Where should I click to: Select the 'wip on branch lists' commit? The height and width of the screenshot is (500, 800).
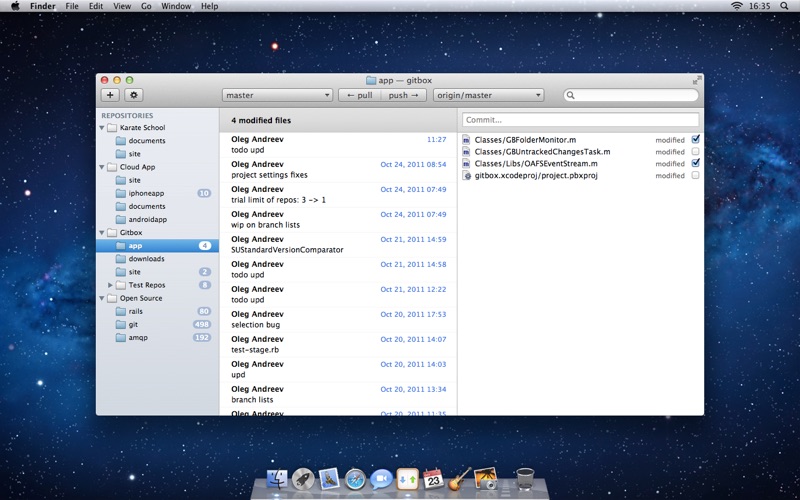point(338,220)
